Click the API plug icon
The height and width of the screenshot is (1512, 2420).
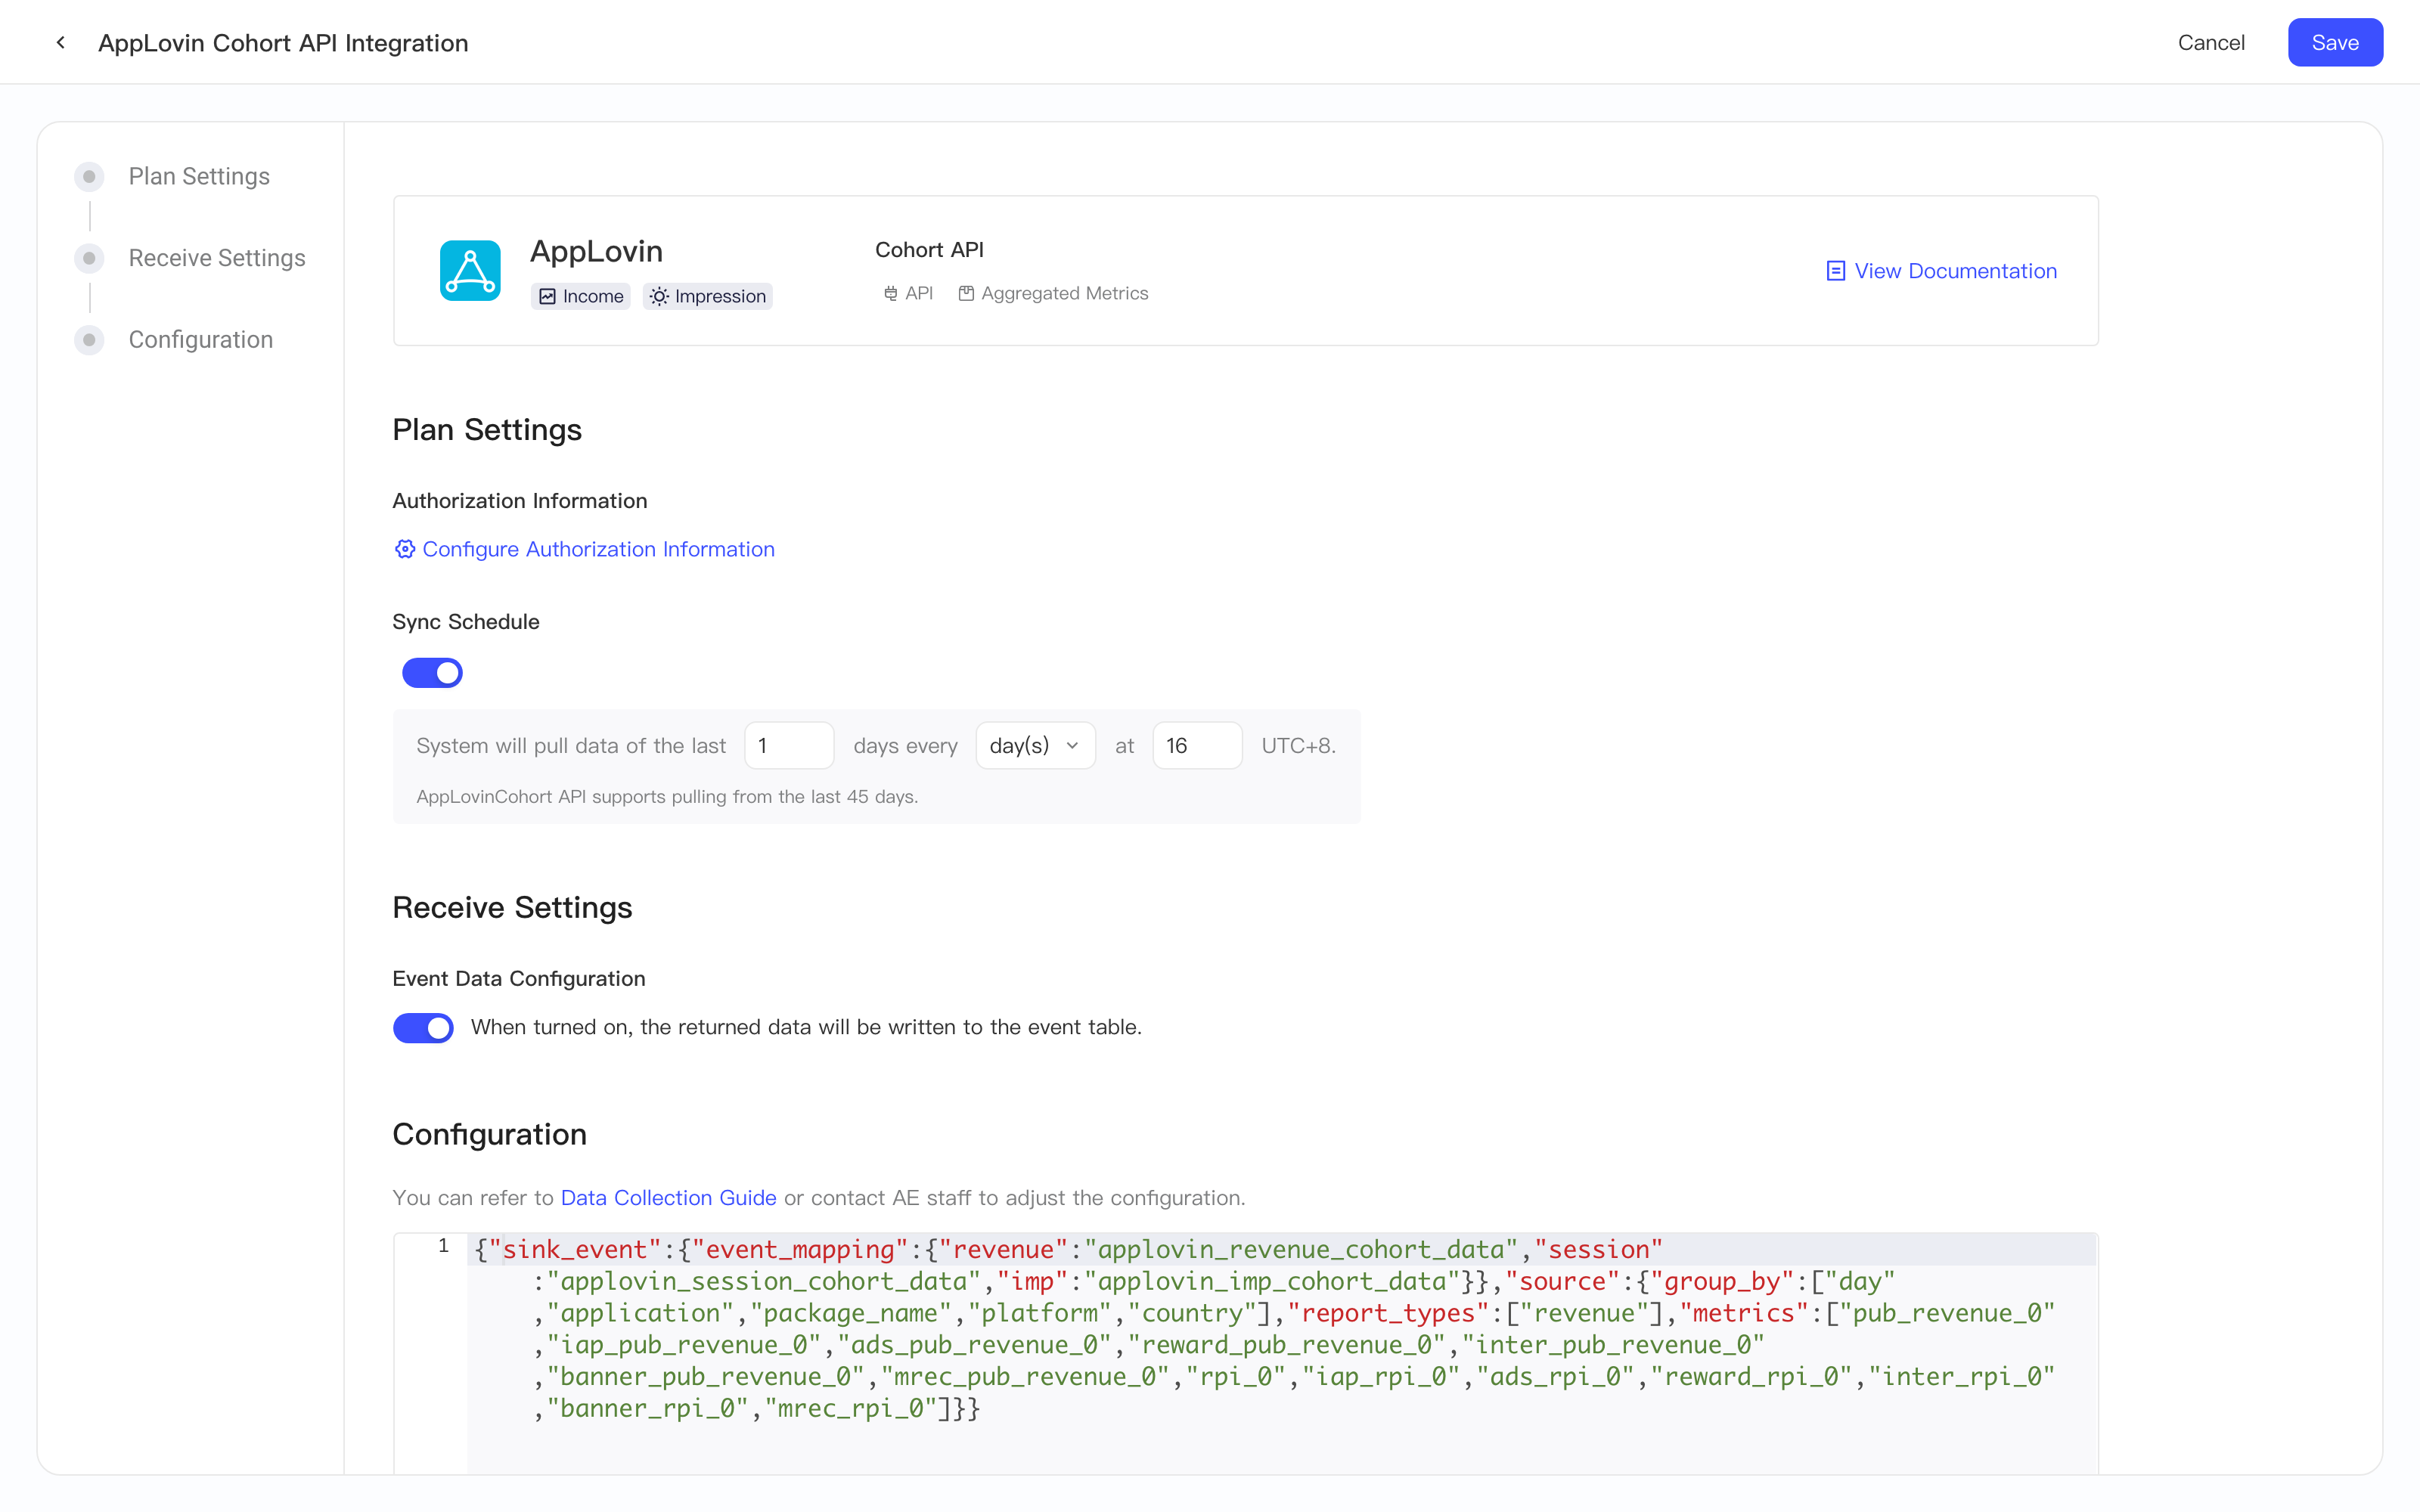890,293
